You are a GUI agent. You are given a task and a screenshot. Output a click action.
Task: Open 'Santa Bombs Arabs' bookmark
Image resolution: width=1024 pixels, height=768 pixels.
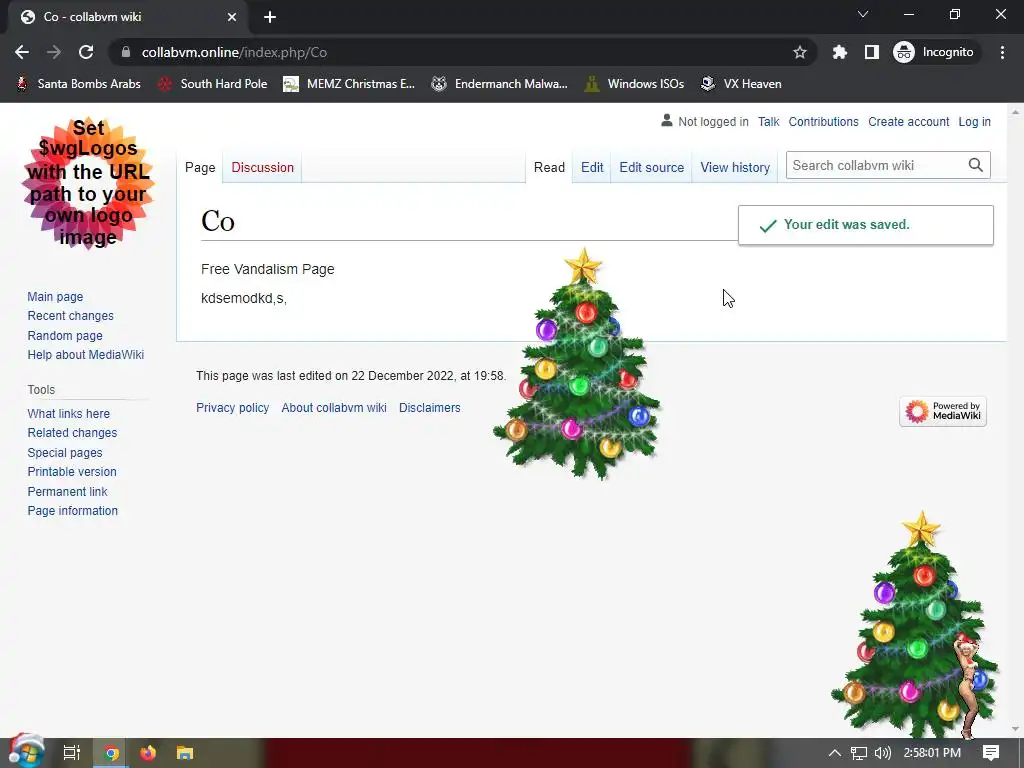[x=78, y=84]
